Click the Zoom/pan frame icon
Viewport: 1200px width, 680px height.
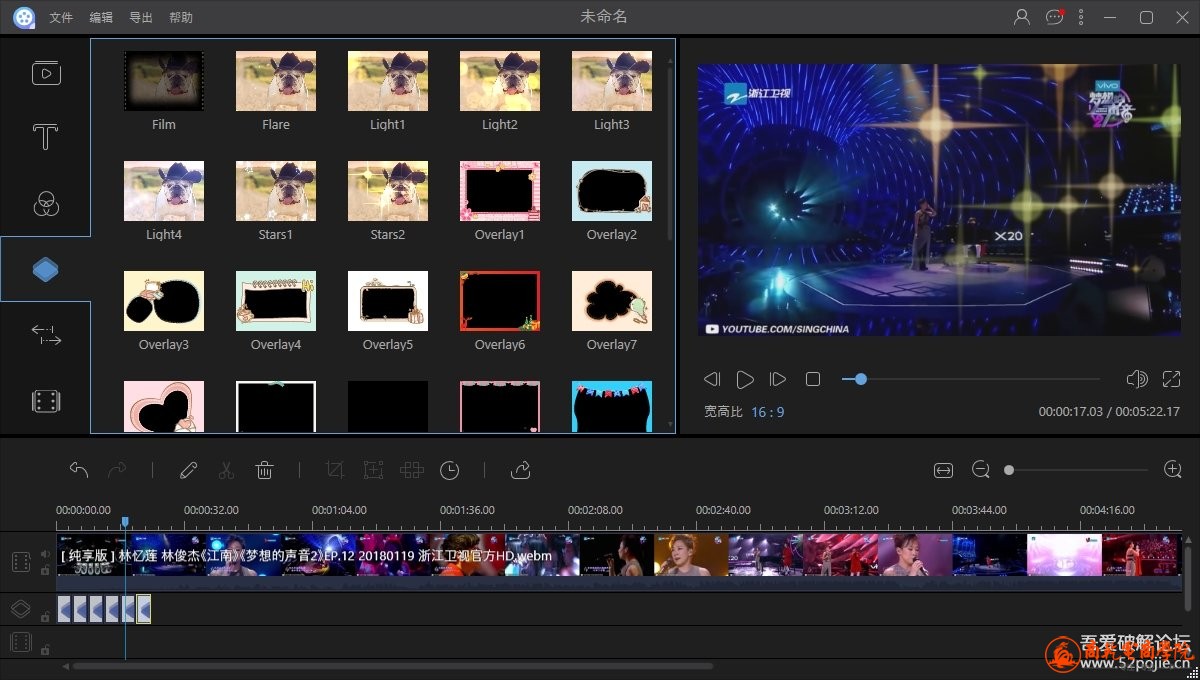point(373,470)
